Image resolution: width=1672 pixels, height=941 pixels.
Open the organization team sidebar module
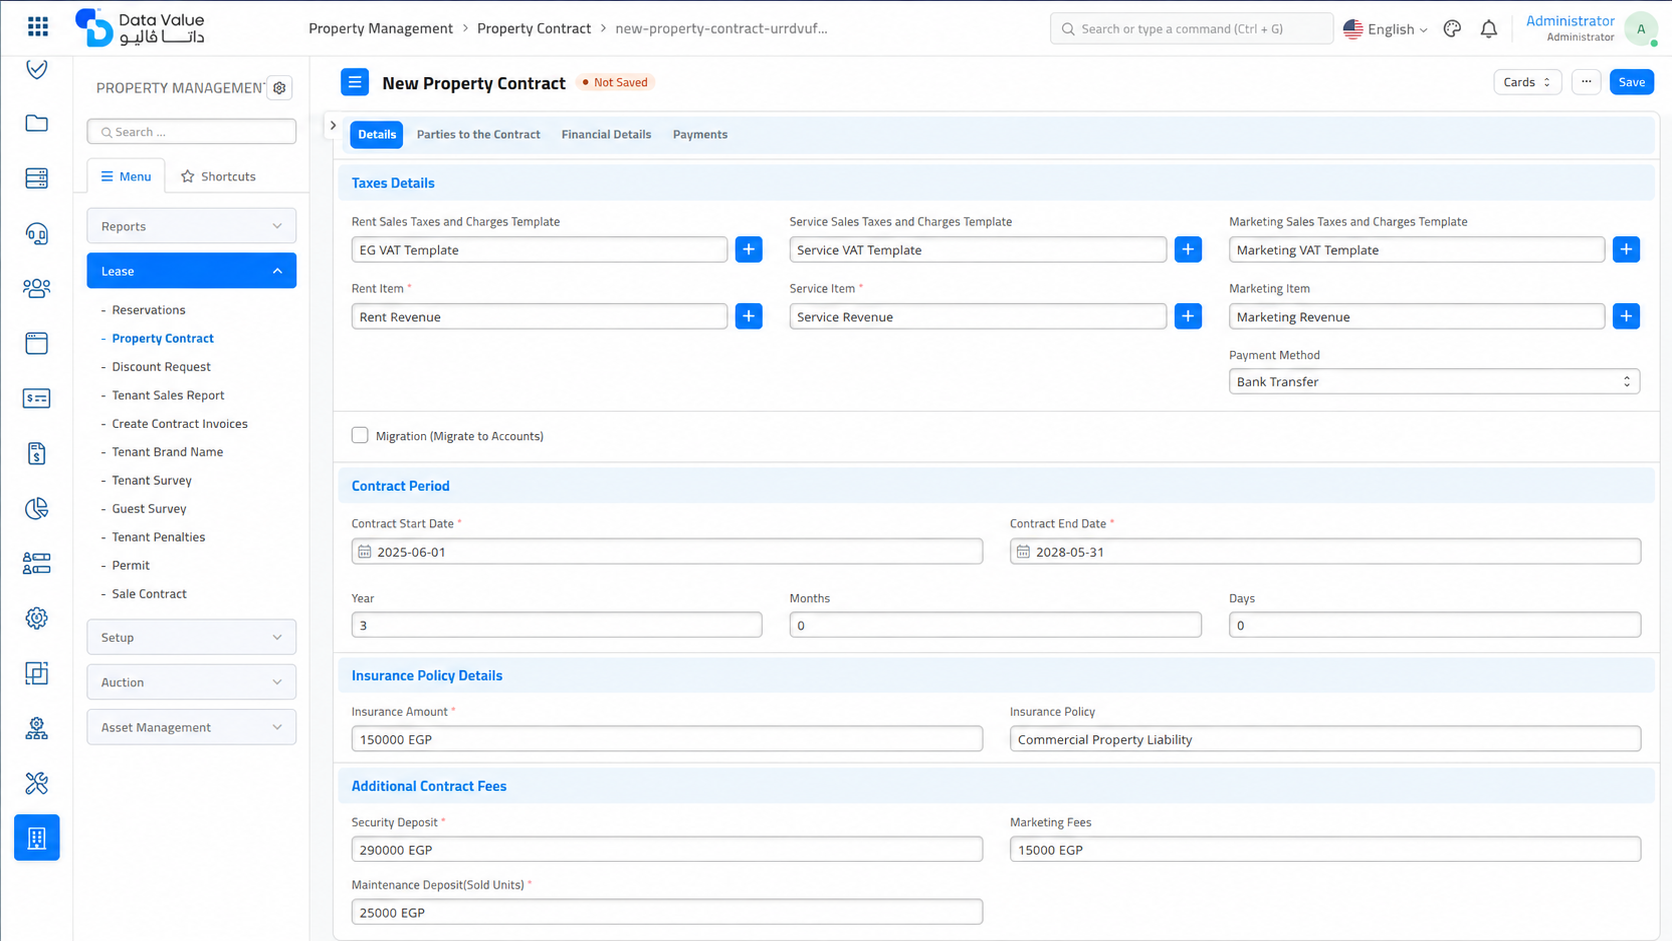pyautogui.click(x=37, y=728)
